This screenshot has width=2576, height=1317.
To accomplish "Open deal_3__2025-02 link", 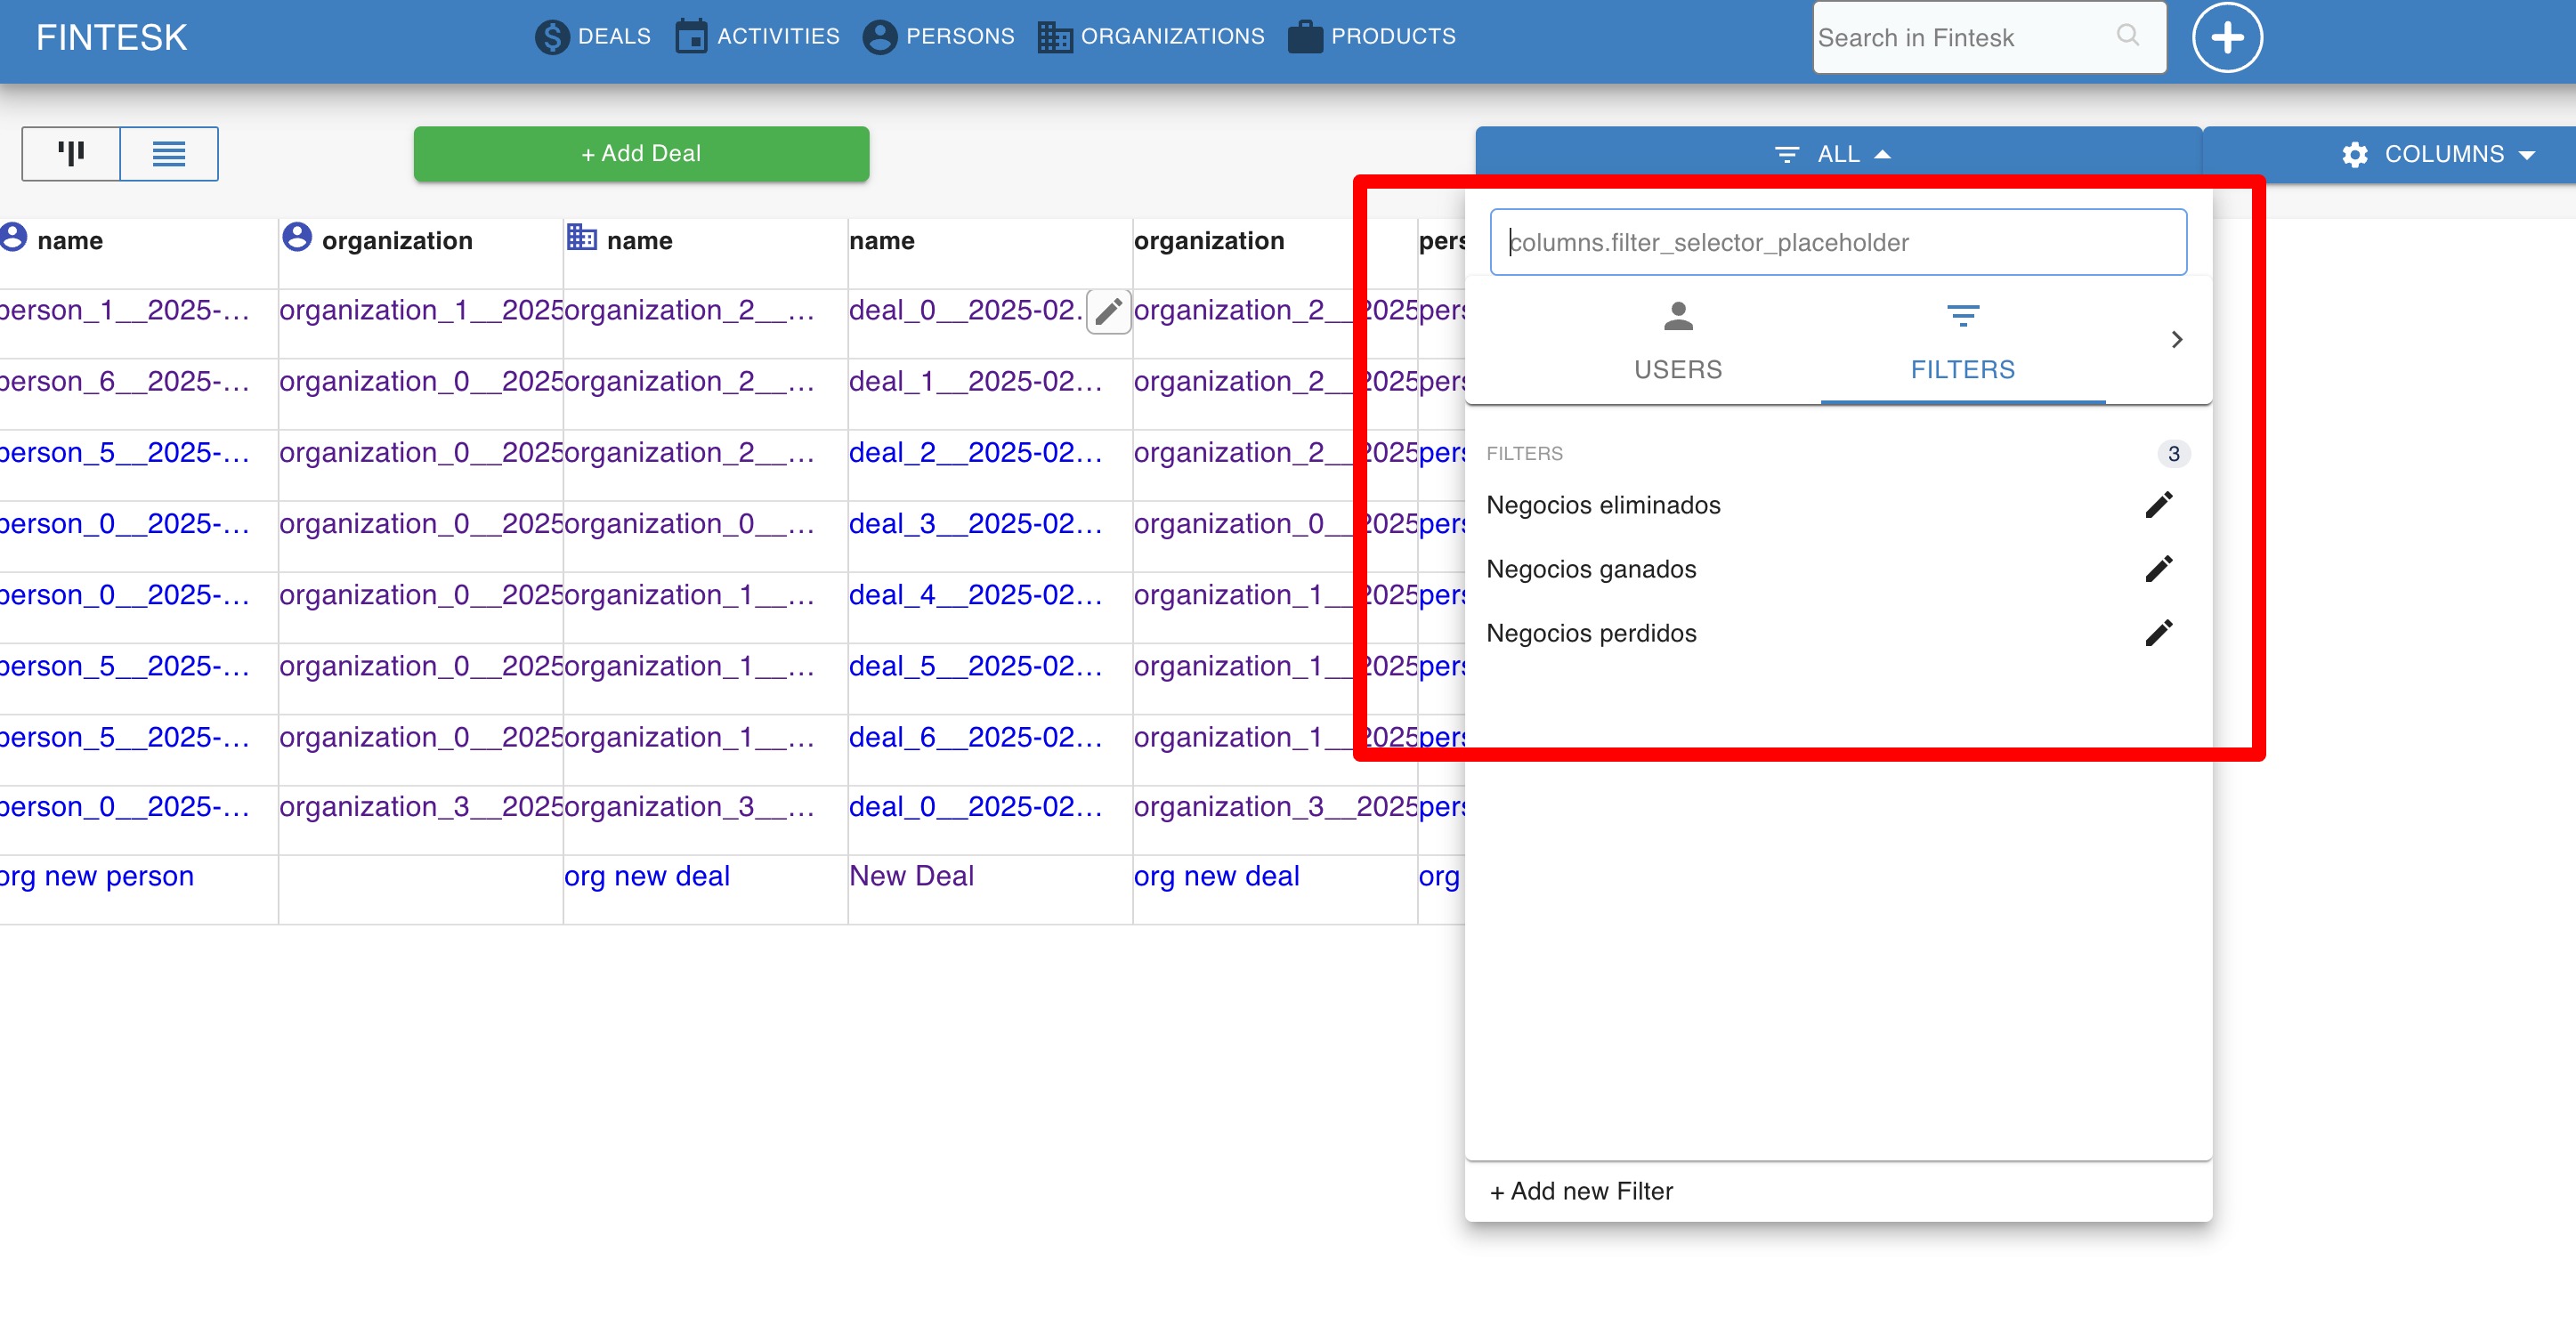I will click(x=975, y=524).
